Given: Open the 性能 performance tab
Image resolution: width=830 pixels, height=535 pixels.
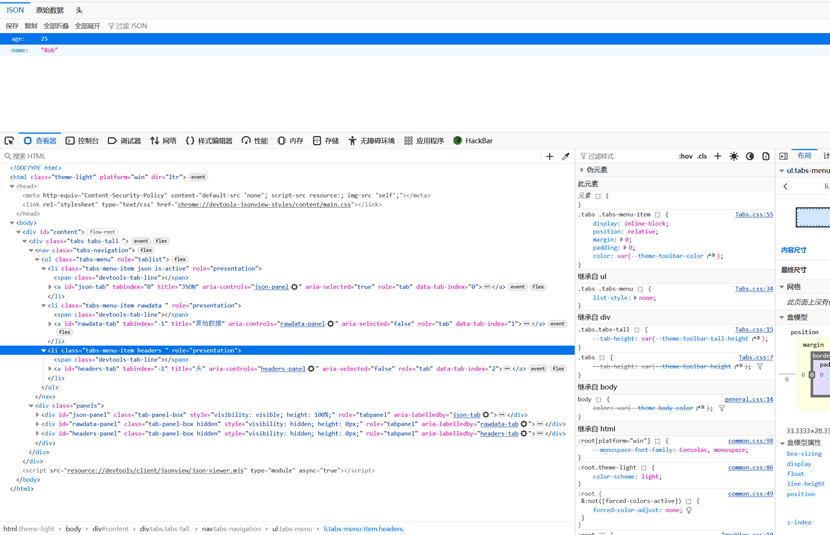Looking at the screenshot, I should pos(255,141).
